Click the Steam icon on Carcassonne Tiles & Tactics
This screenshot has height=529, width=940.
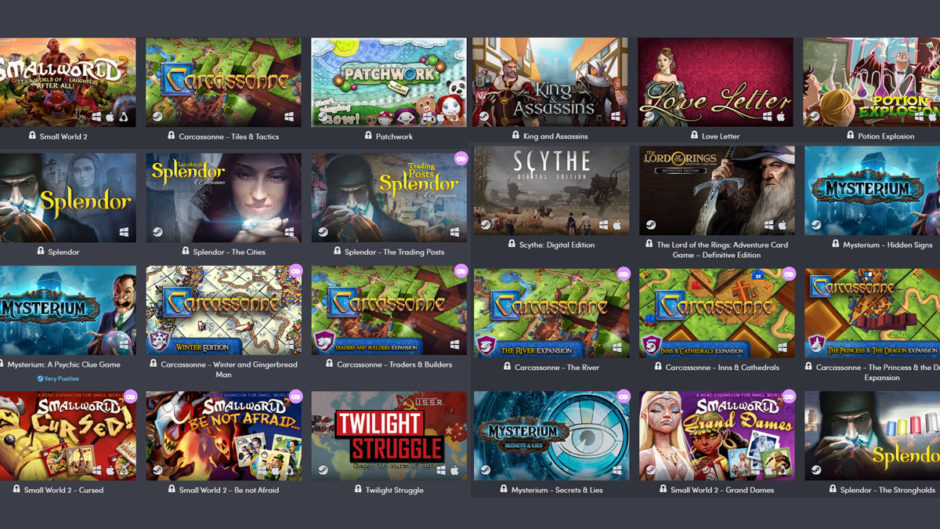[157, 116]
